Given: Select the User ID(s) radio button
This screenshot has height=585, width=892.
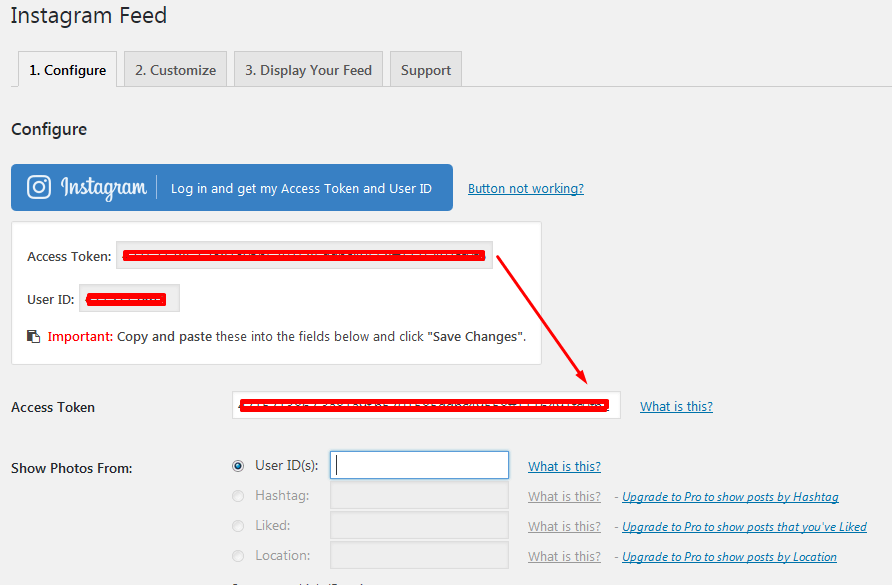Looking at the screenshot, I should click(x=238, y=466).
